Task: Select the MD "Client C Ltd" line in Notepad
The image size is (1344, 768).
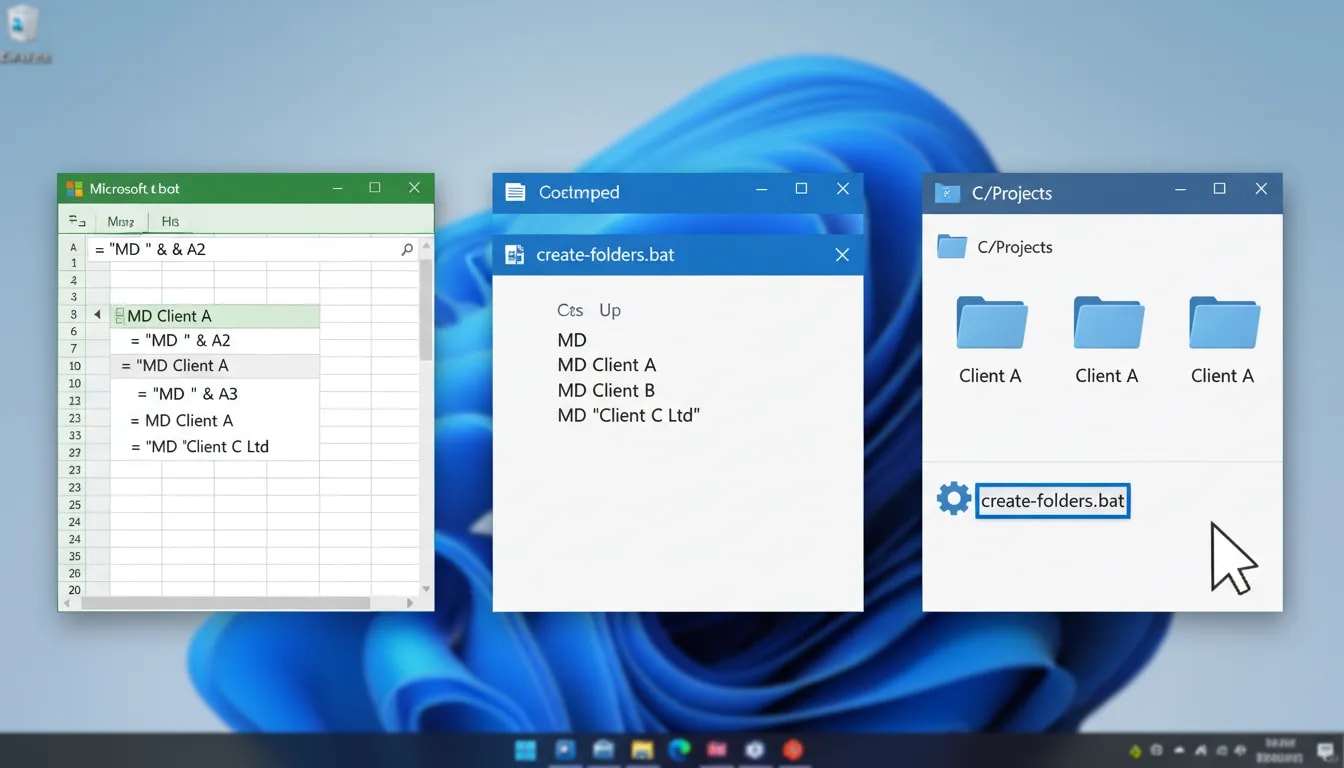Action: click(x=629, y=415)
